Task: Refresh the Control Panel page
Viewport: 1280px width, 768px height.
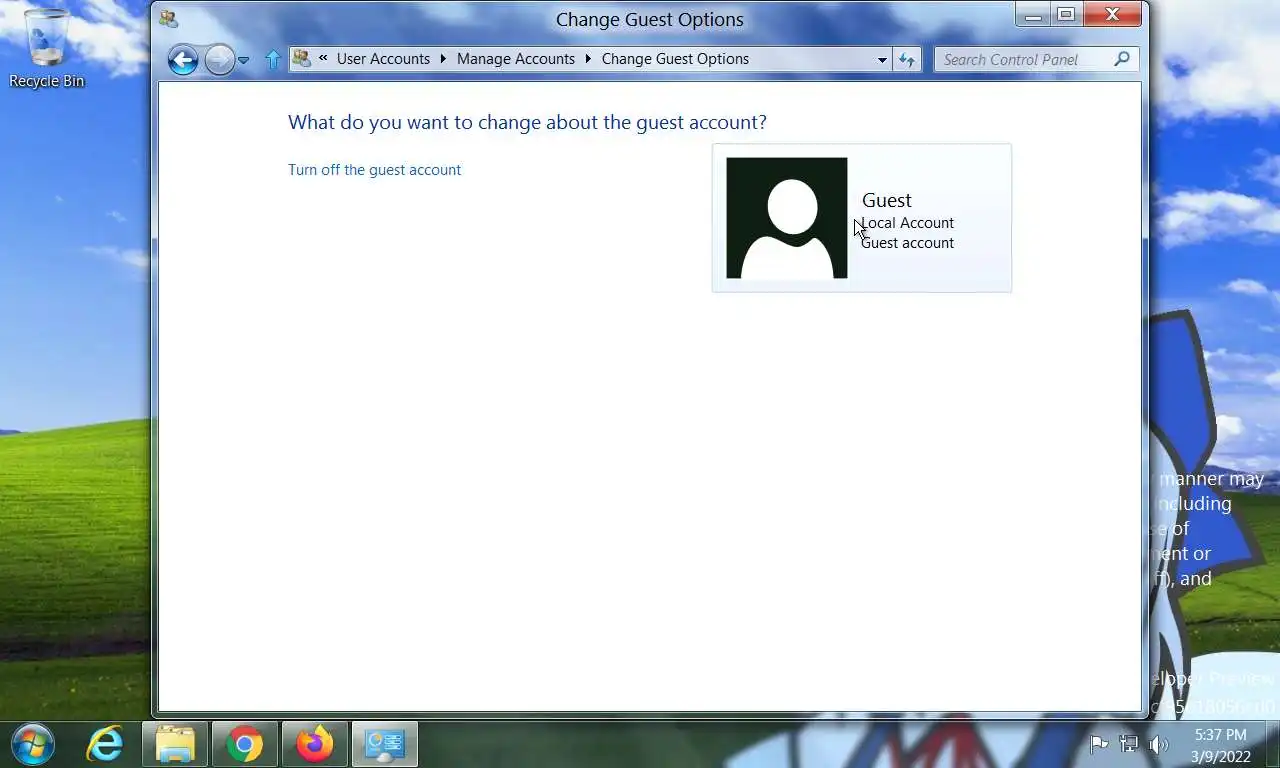Action: tap(907, 60)
